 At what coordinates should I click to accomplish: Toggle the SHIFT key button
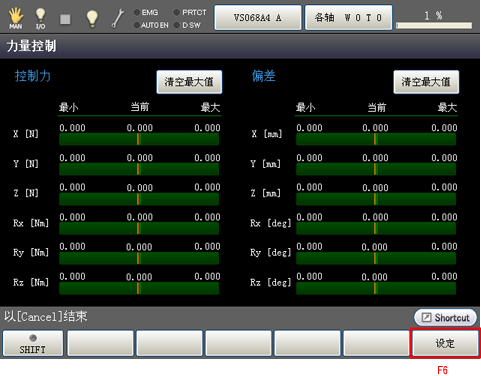coord(33,343)
